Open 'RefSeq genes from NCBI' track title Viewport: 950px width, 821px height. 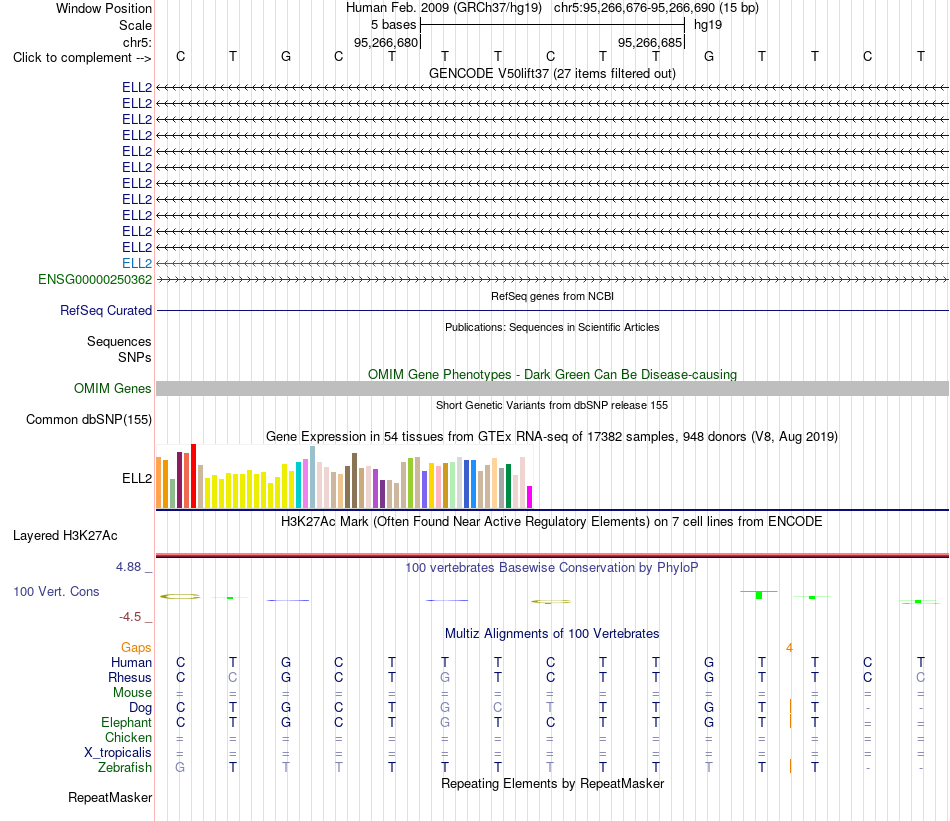pyautogui.click(x=552, y=296)
